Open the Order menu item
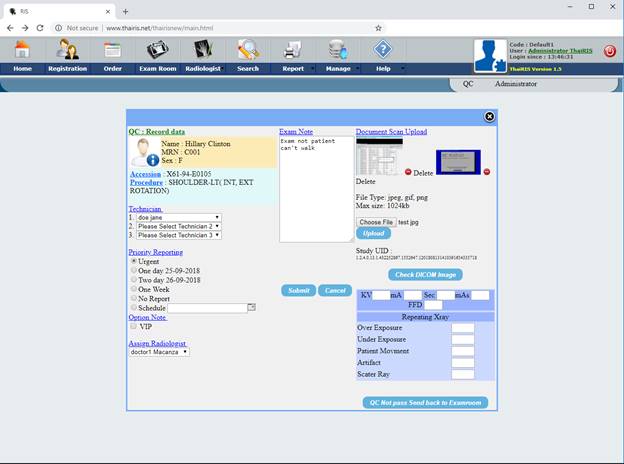 coord(113,69)
